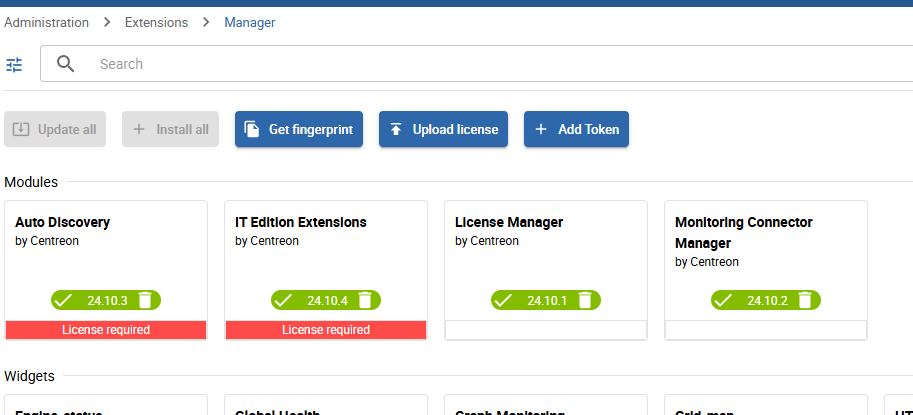The image size is (913, 415).
Task: Click the plus icon in Install all
Action: (x=139, y=129)
